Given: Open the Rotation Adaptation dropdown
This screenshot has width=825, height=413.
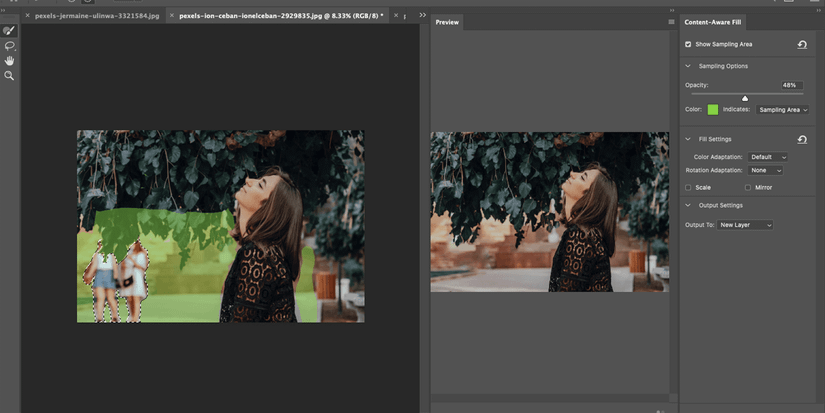Looking at the screenshot, I should [x=765, y=171].
